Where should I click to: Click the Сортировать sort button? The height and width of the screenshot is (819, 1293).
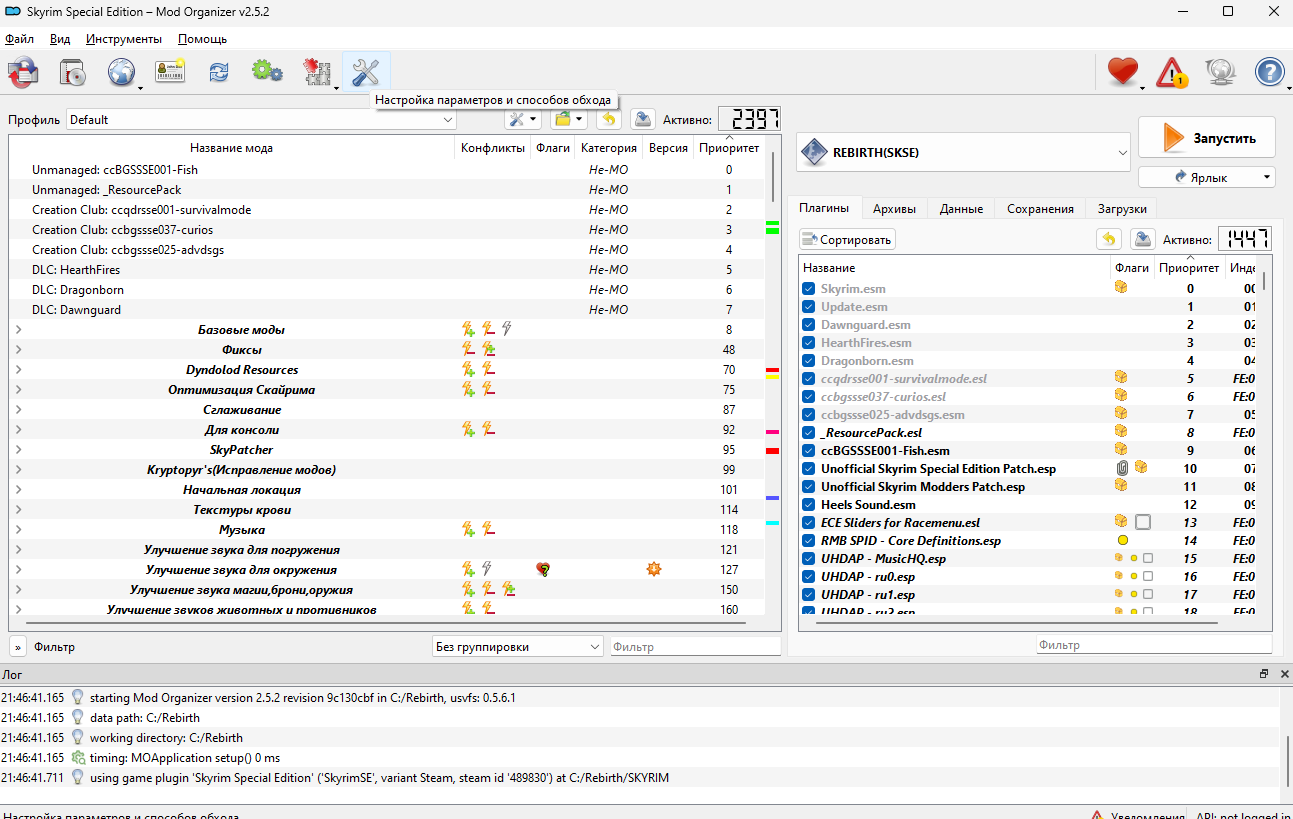coord(847,239)
